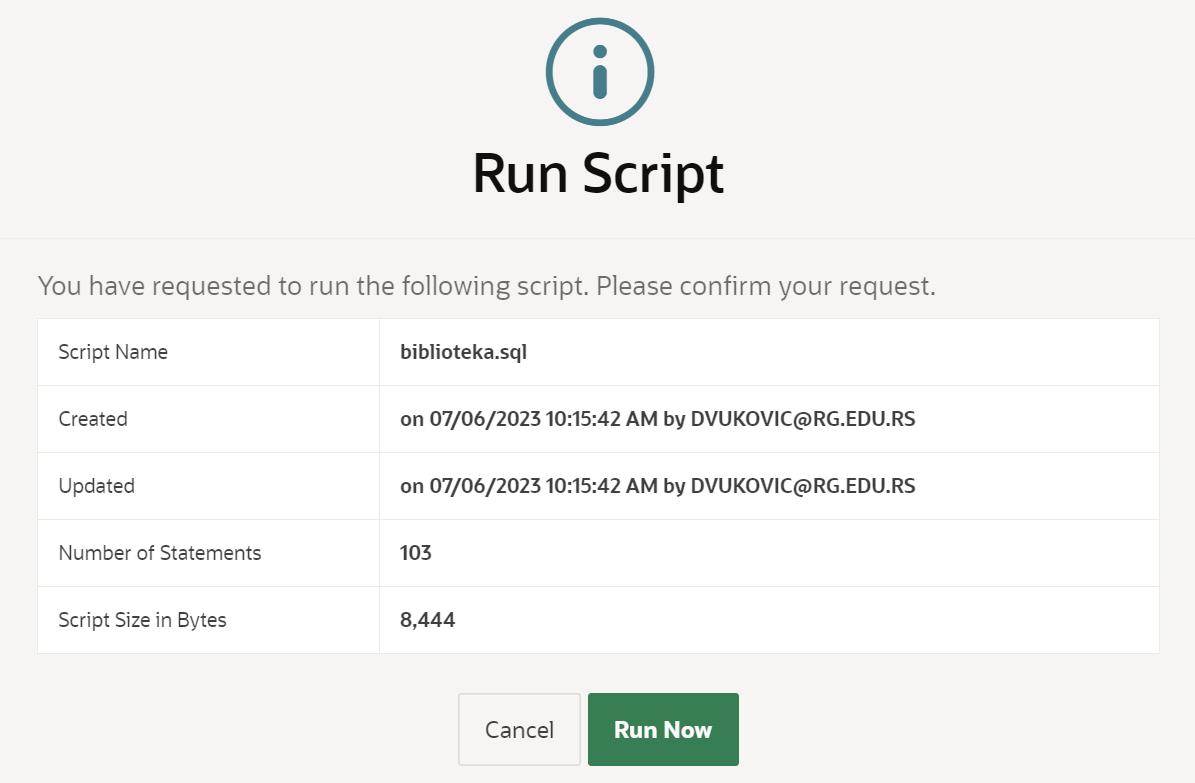Click the Run Script heading
1195x783 pixels.
[598, 173]
